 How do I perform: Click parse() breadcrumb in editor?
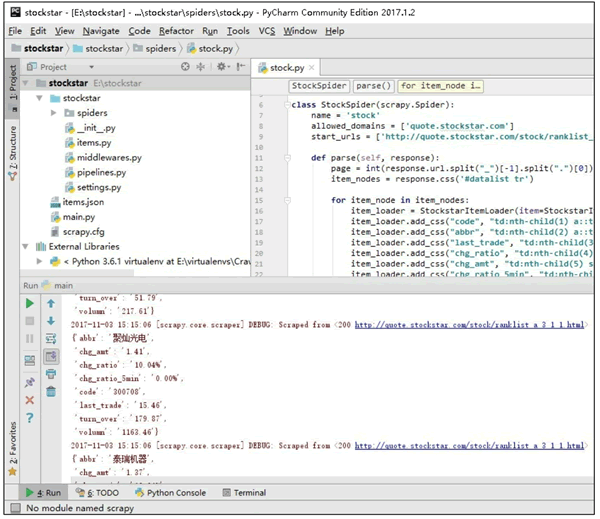[x=373, y=86]
